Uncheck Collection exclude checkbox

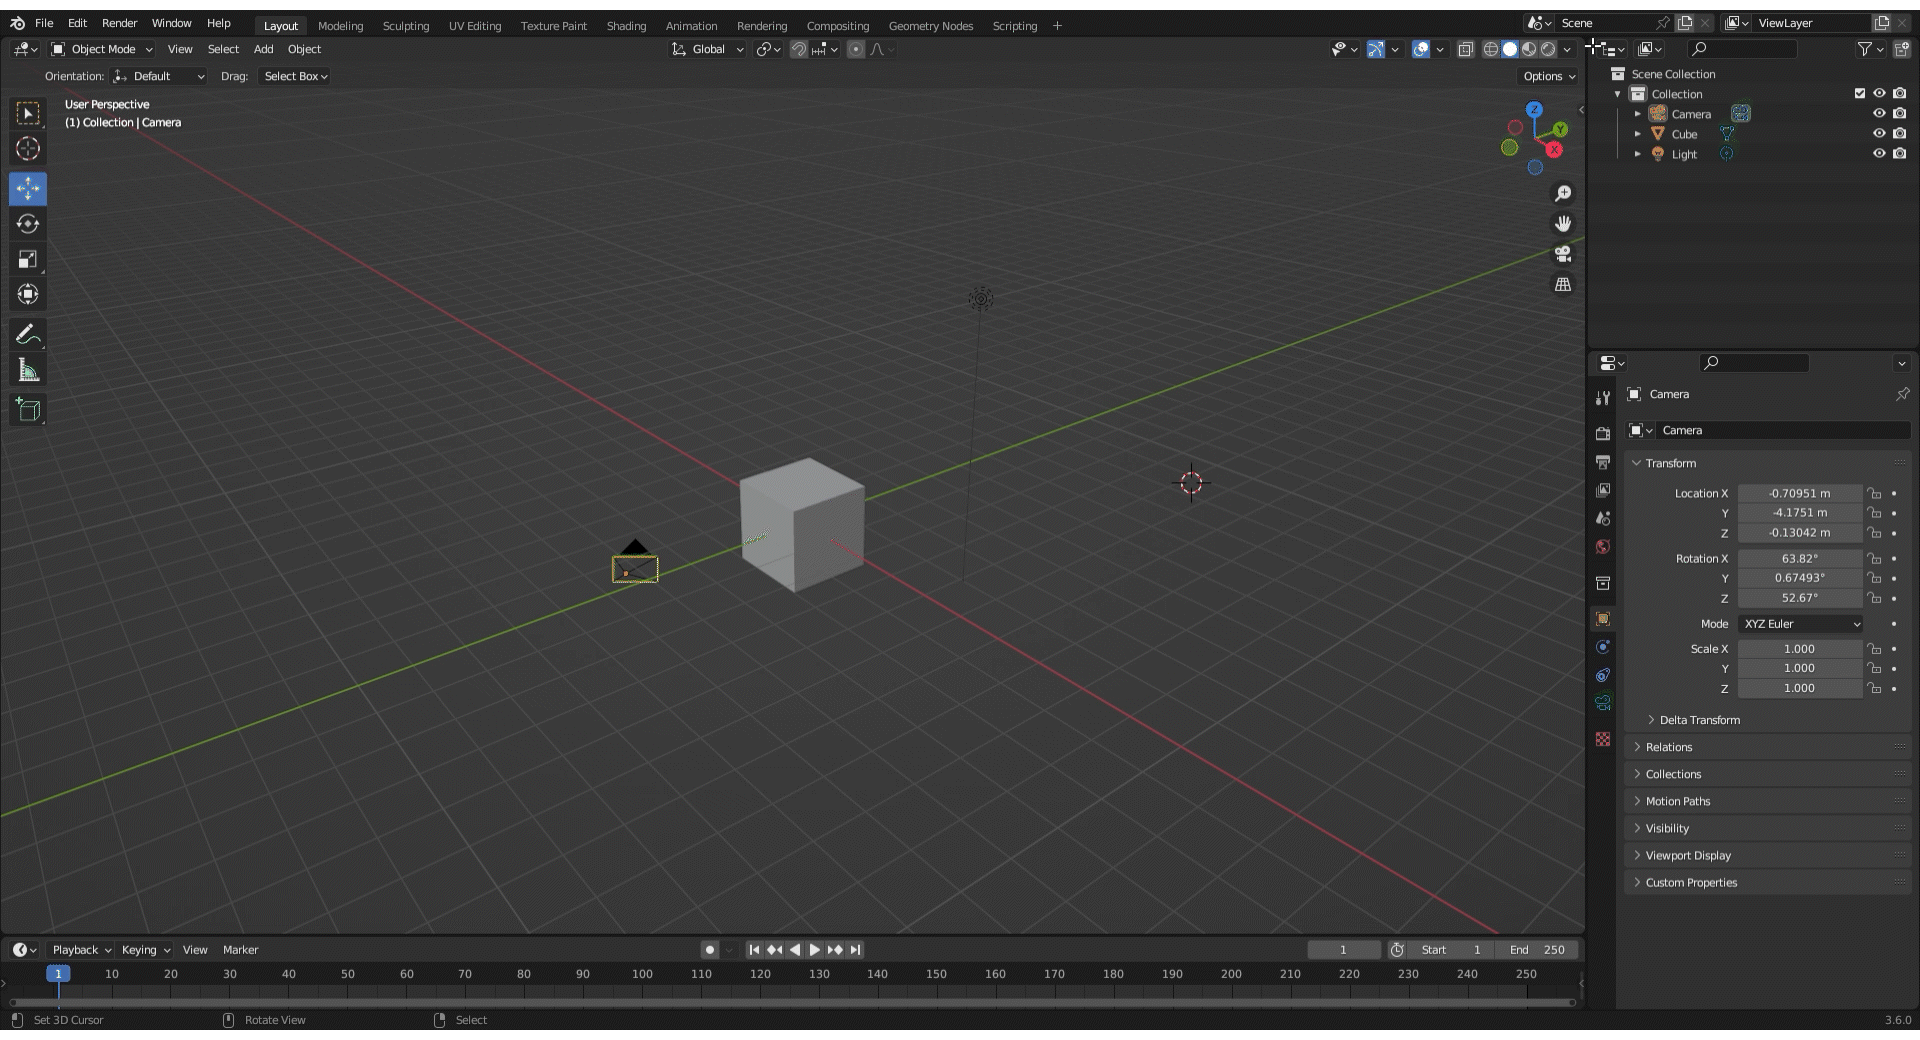[1860, 94]
